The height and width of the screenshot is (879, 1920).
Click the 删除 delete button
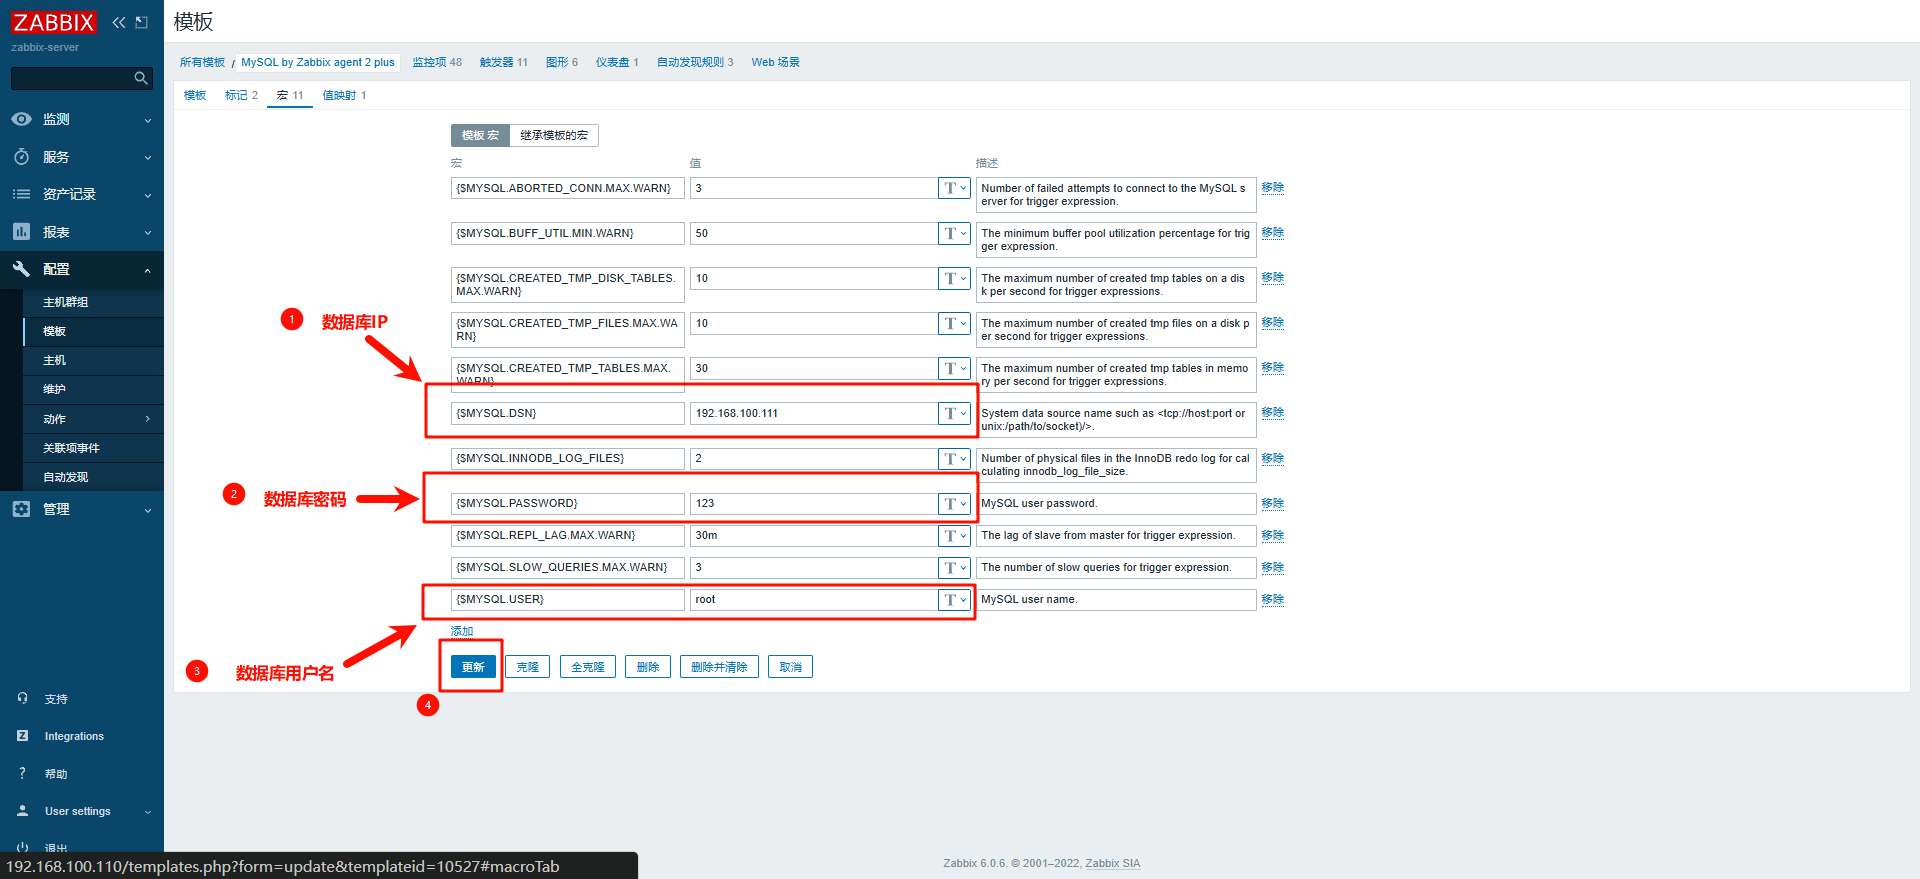(648, 667)
